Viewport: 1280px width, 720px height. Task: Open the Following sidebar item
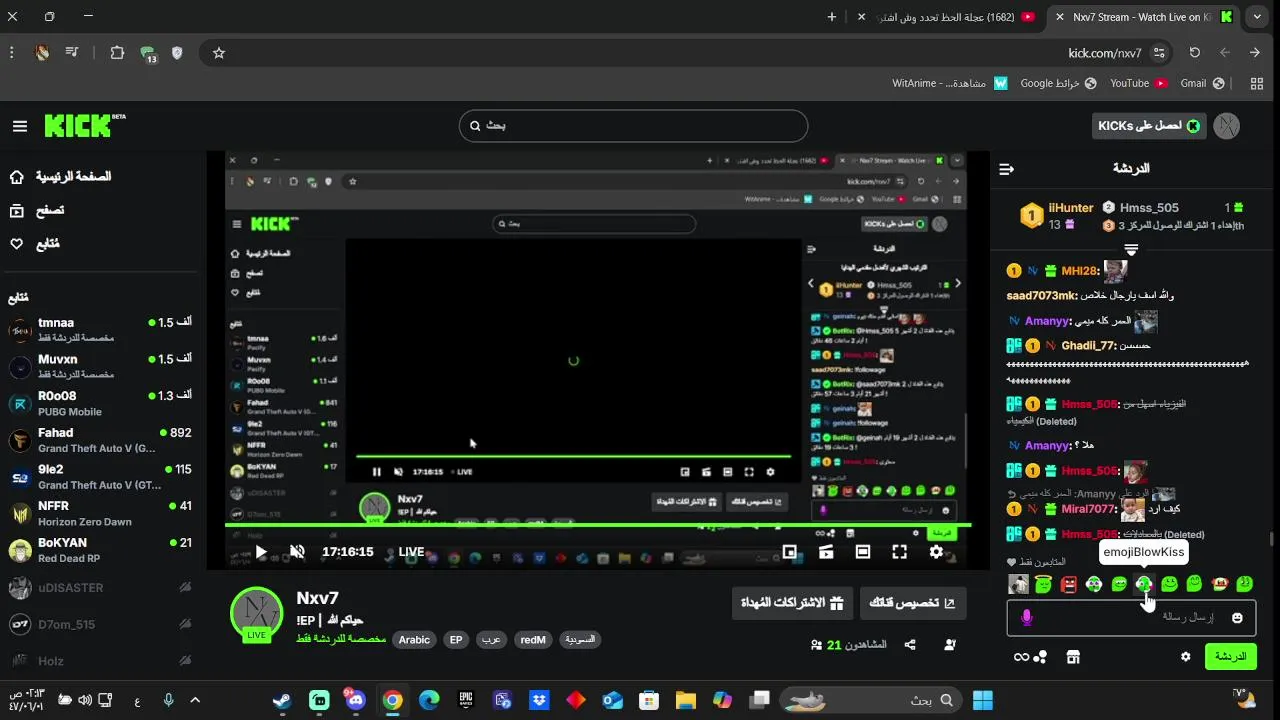coord(34,244)
